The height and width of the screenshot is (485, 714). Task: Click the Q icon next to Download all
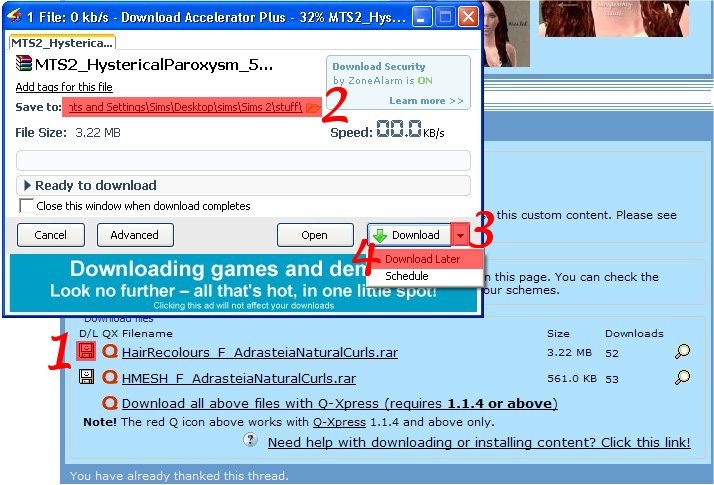coord(110,403)
